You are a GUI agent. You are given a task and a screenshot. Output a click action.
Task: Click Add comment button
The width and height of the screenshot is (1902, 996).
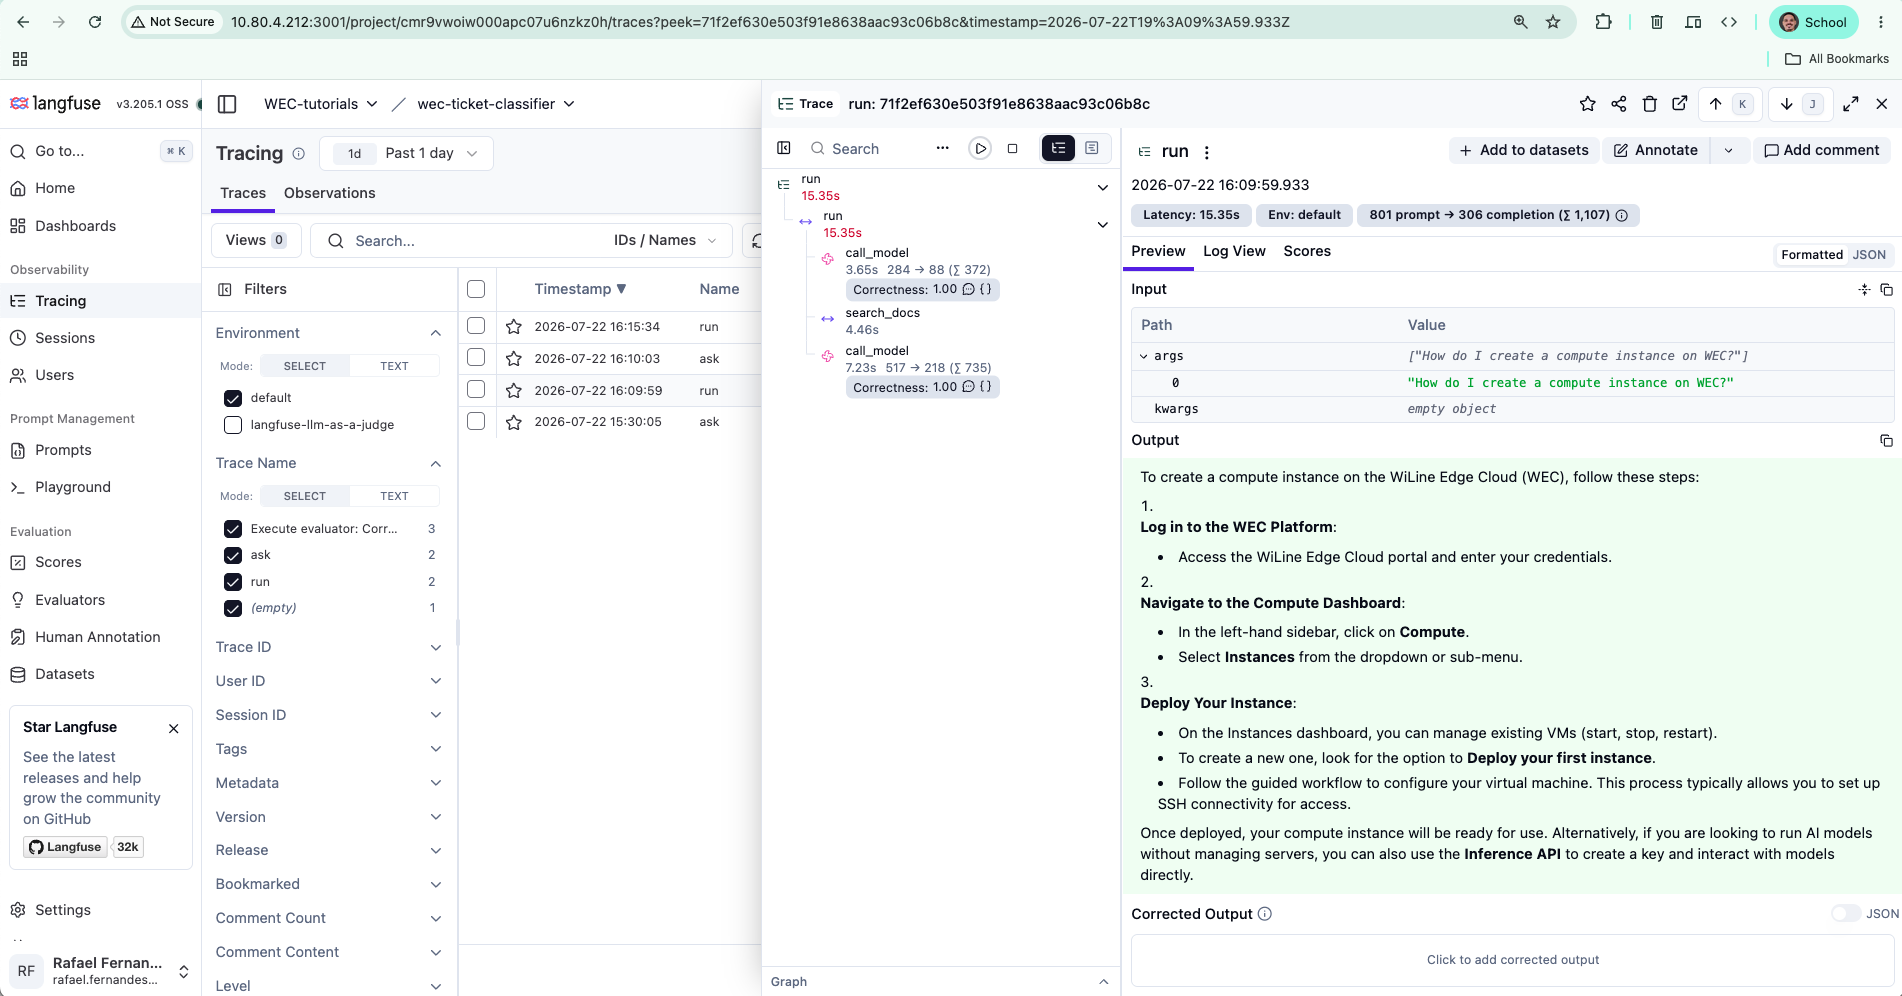1821,150
